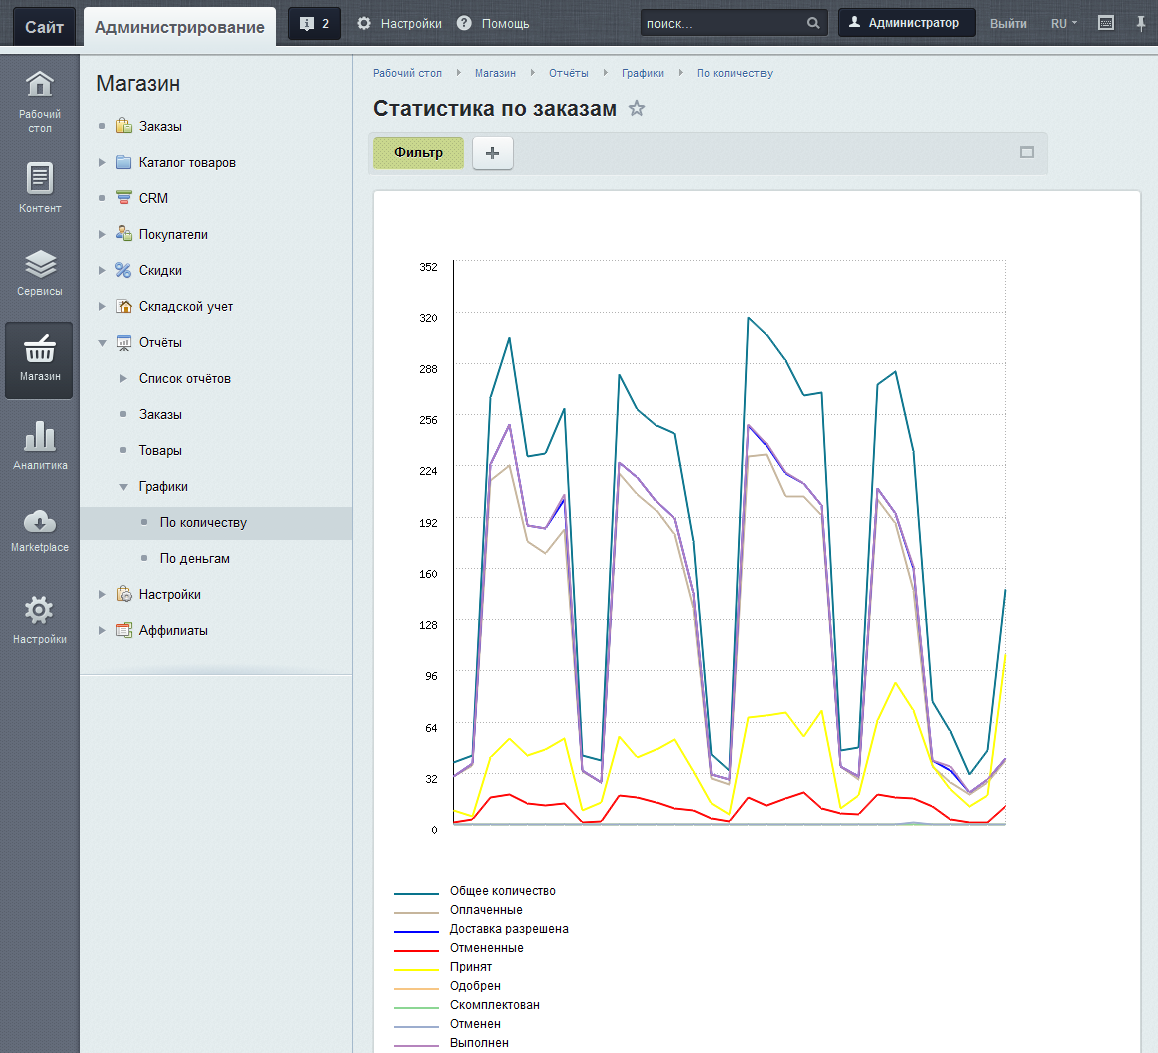Expand the Складской учет tree arrow
The image size is (1158, 1053).
[102, 306]
